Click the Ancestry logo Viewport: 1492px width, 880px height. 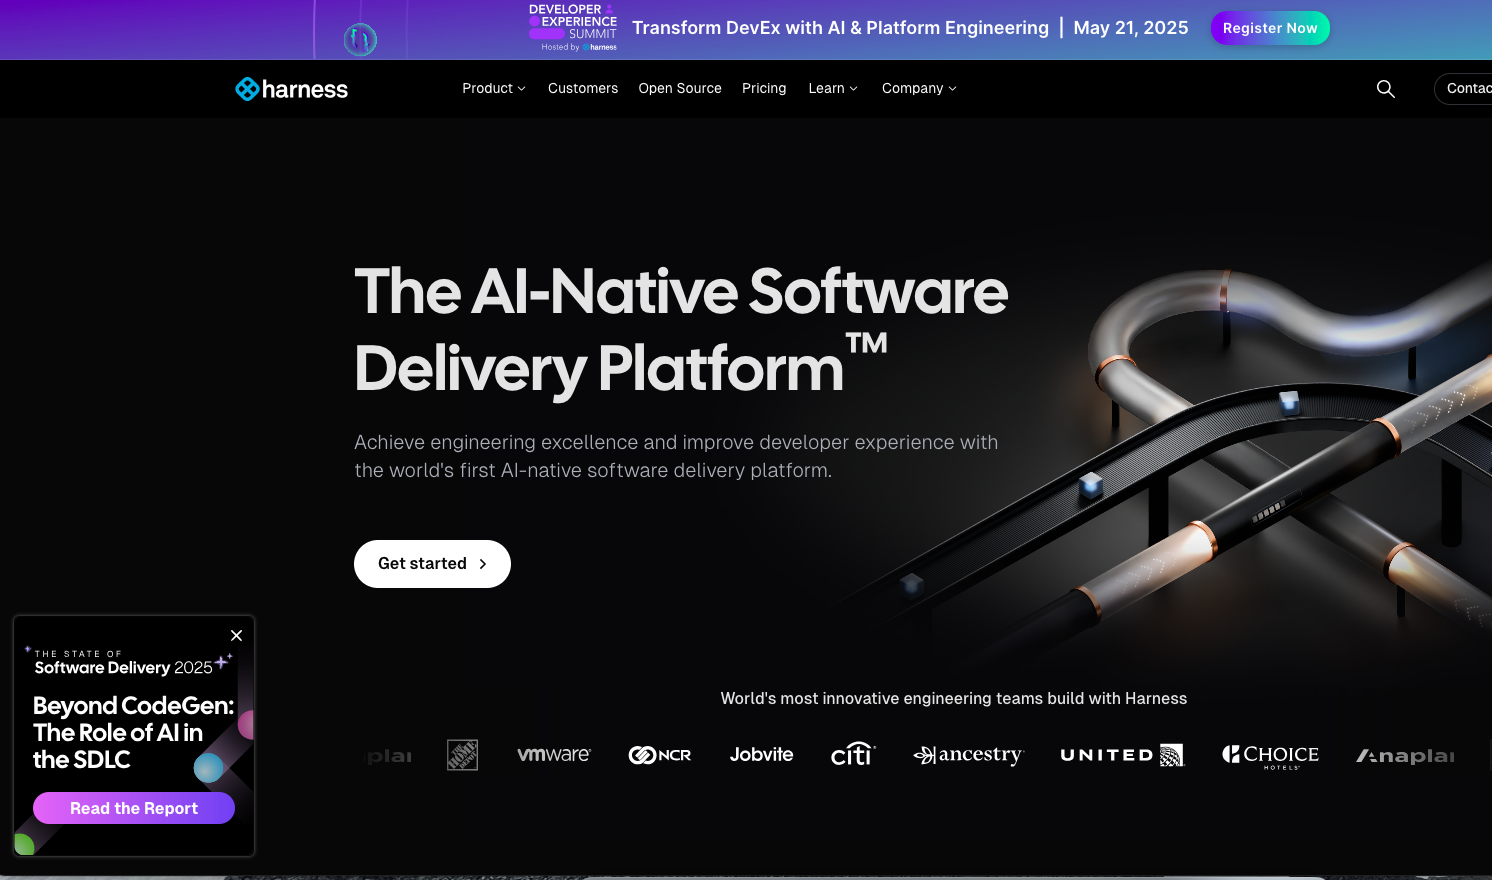click(x=968, y=755)
